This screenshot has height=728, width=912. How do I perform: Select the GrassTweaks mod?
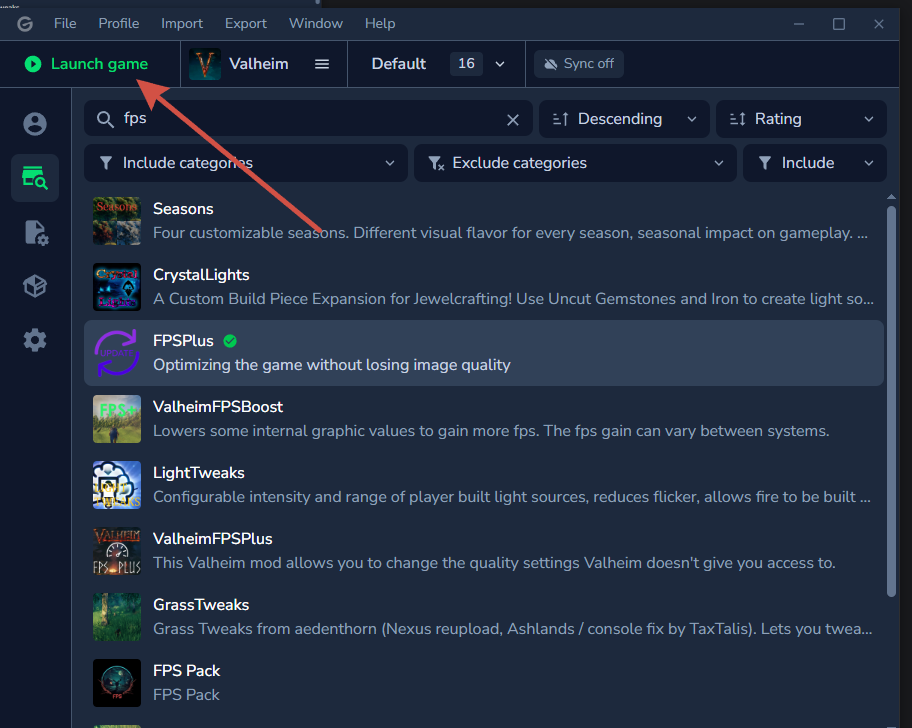[x=484, y=617]
